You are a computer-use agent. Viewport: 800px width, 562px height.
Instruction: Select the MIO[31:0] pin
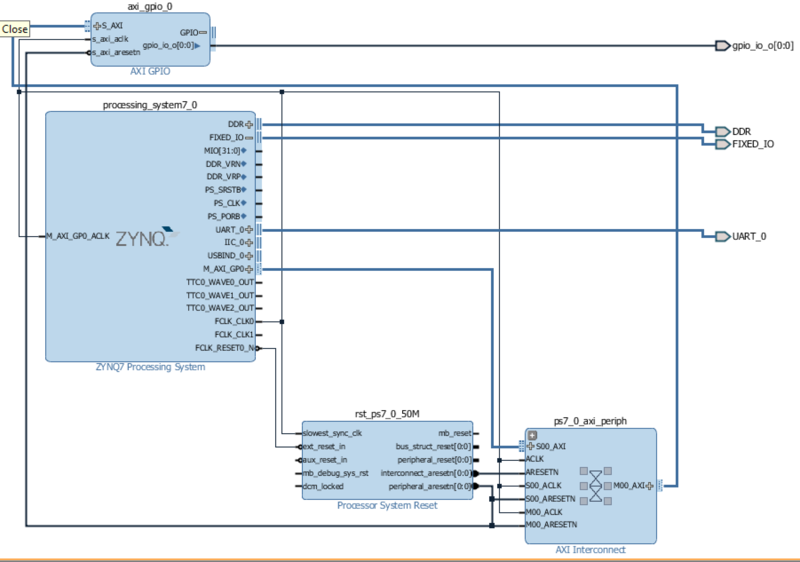pyautogui.click(x=225, y=151)
